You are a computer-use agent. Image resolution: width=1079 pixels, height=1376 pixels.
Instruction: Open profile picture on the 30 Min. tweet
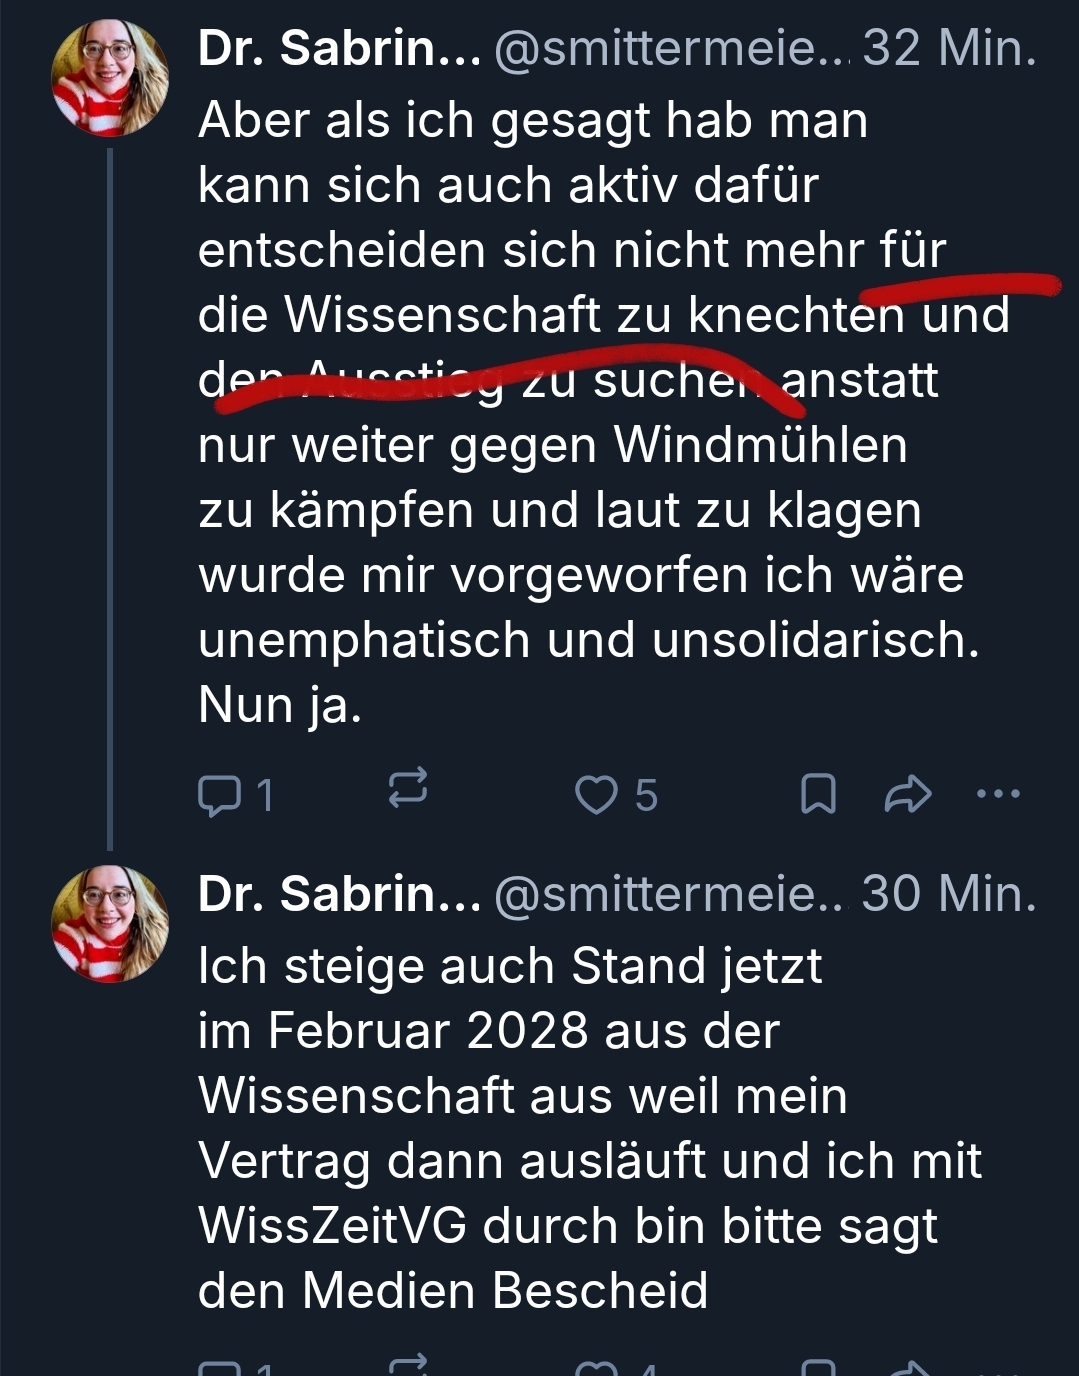pos(110,923)
